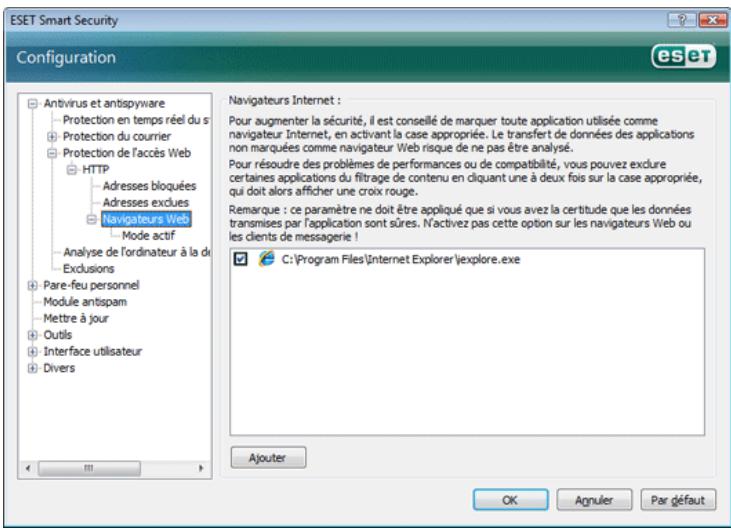Select Protection de l'accès Web item
Screen dimensions: 731x531
[x=127, y=153]
